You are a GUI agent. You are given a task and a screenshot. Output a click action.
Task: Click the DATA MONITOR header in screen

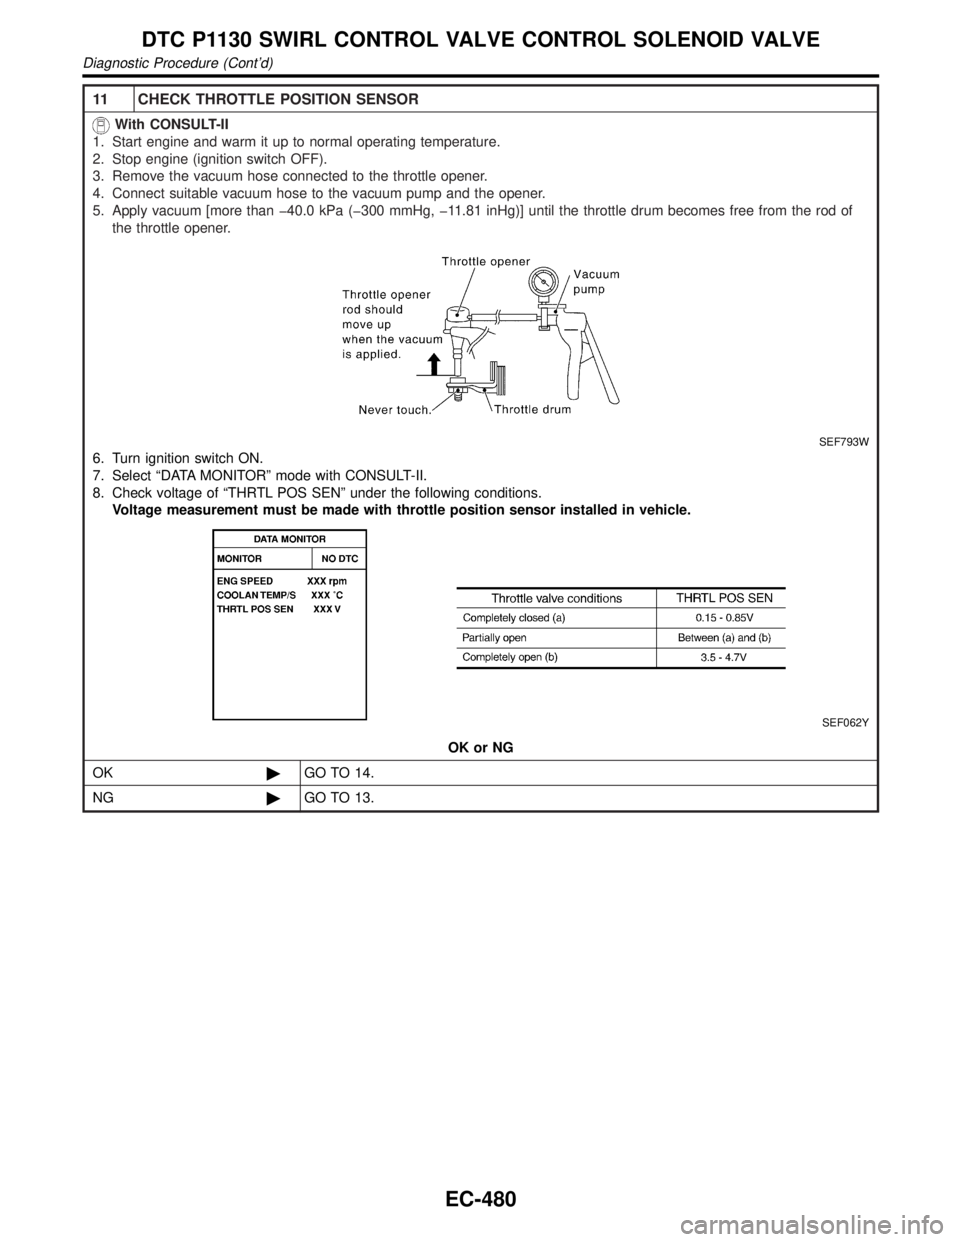tap(290, 538)
